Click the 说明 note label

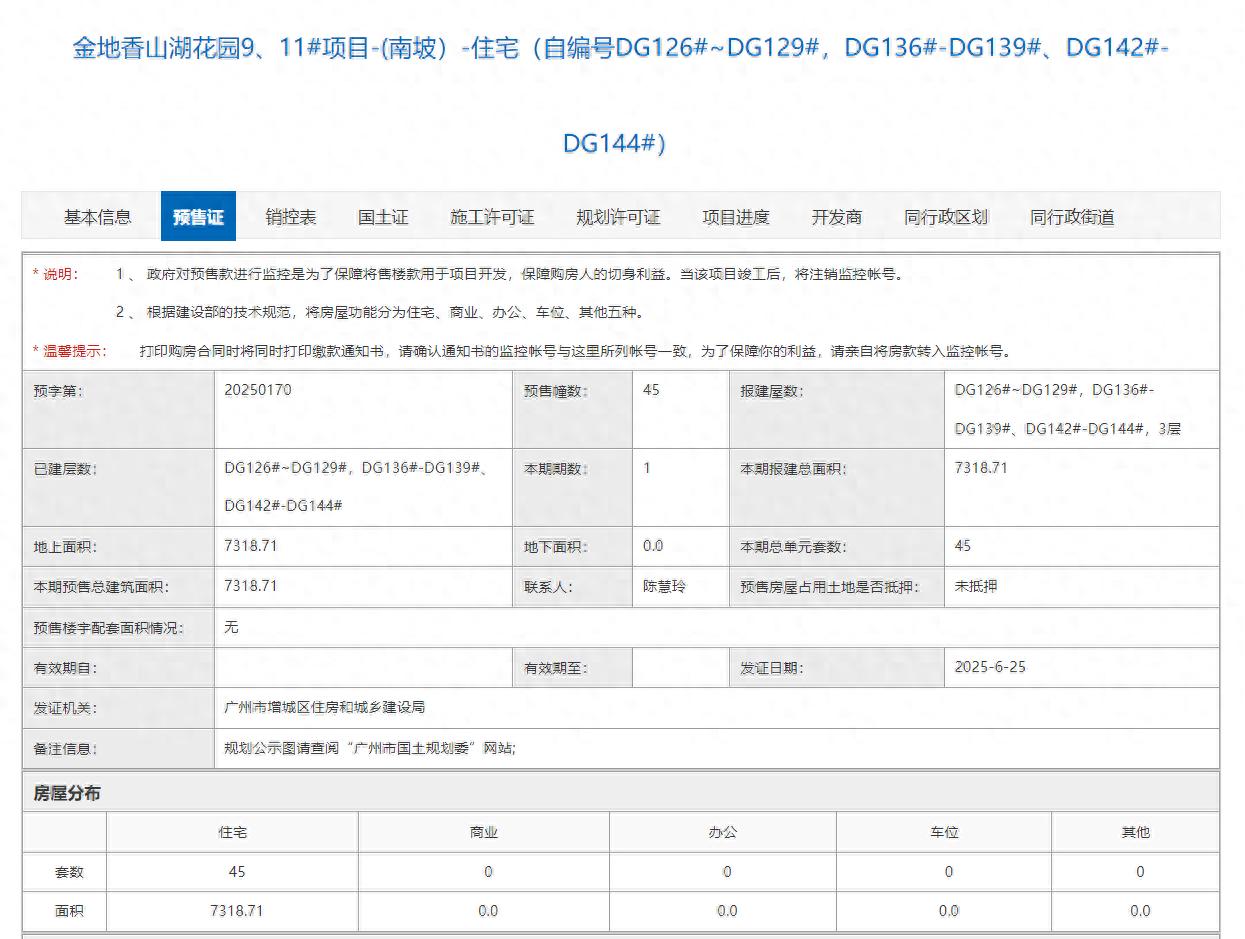click(56, 274)
